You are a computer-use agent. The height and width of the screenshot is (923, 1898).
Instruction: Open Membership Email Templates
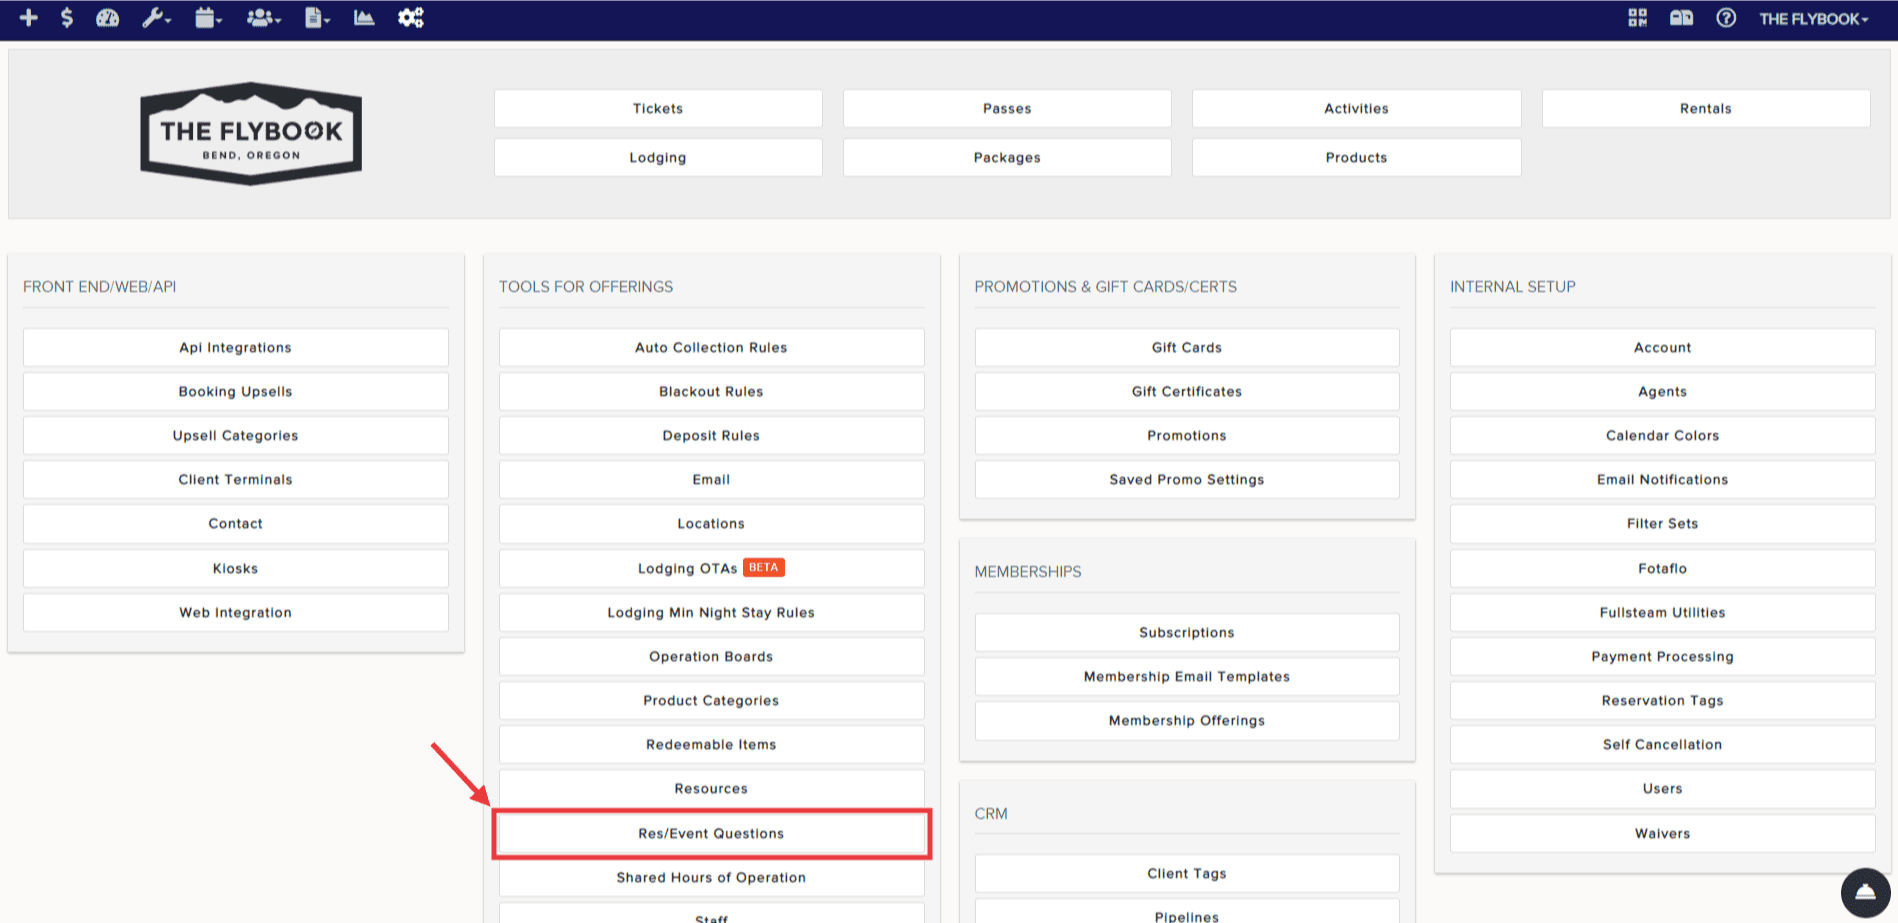pos(1187,677)
